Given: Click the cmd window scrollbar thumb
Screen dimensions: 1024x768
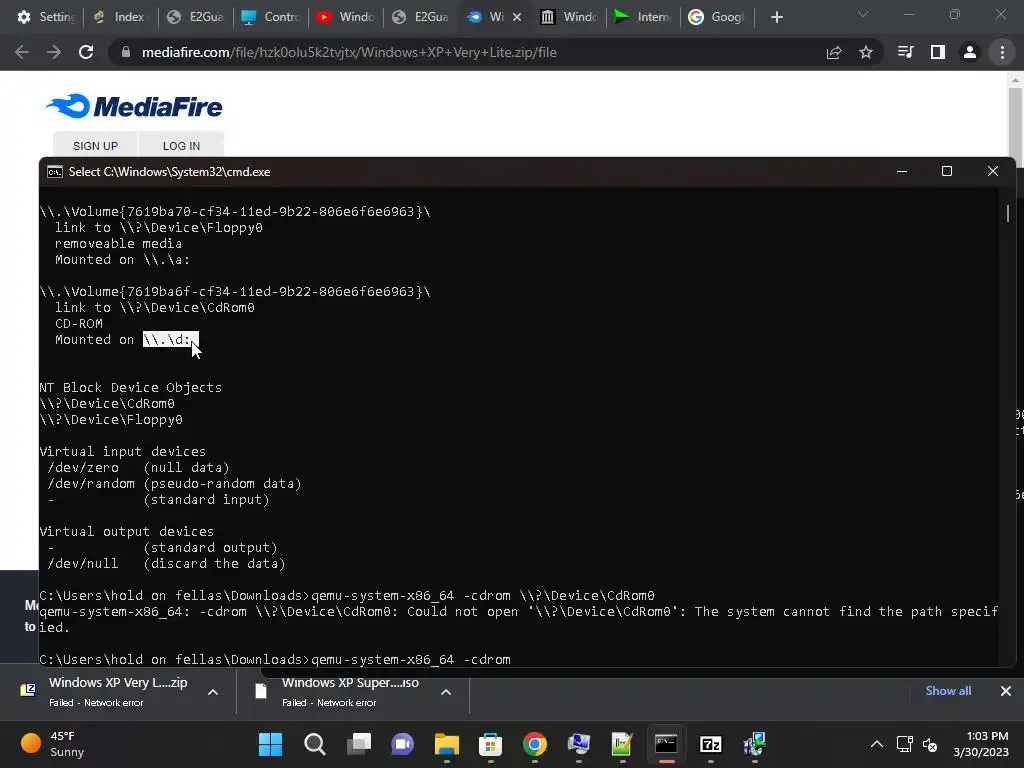Looking at the screenshot, I should point(1008,213).
